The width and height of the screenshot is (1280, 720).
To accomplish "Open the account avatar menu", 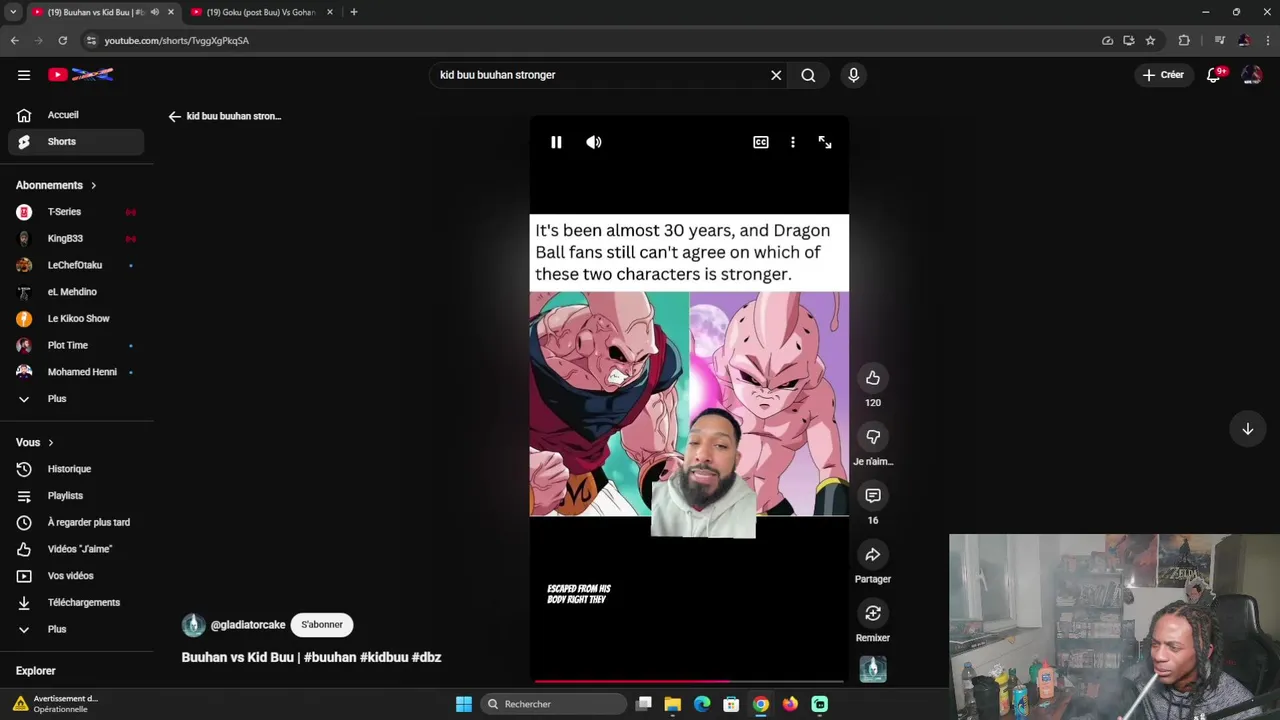I will point(1252,75).
